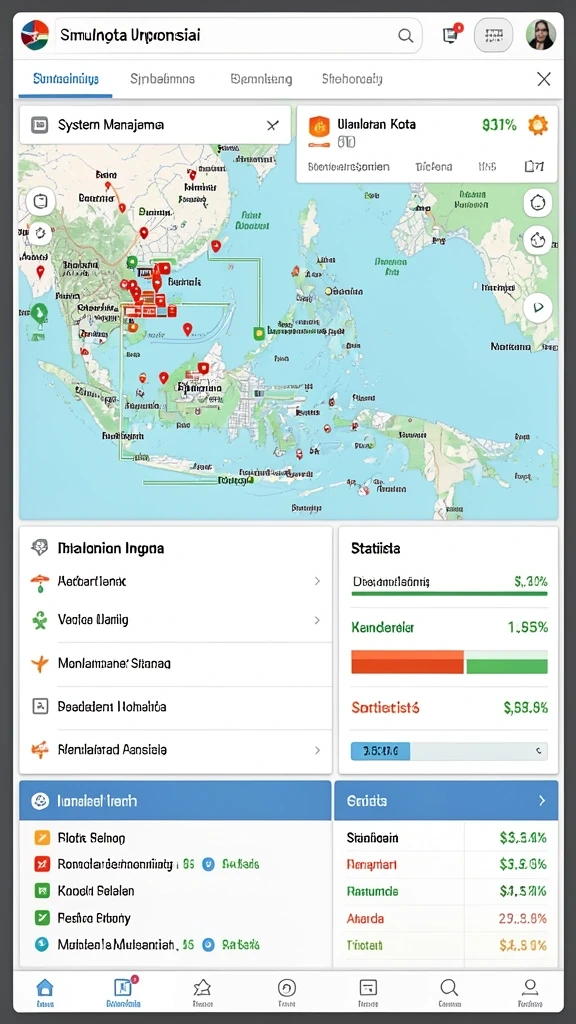
Task: Click the yellow-green marker in map center
Action: [259, 332]
